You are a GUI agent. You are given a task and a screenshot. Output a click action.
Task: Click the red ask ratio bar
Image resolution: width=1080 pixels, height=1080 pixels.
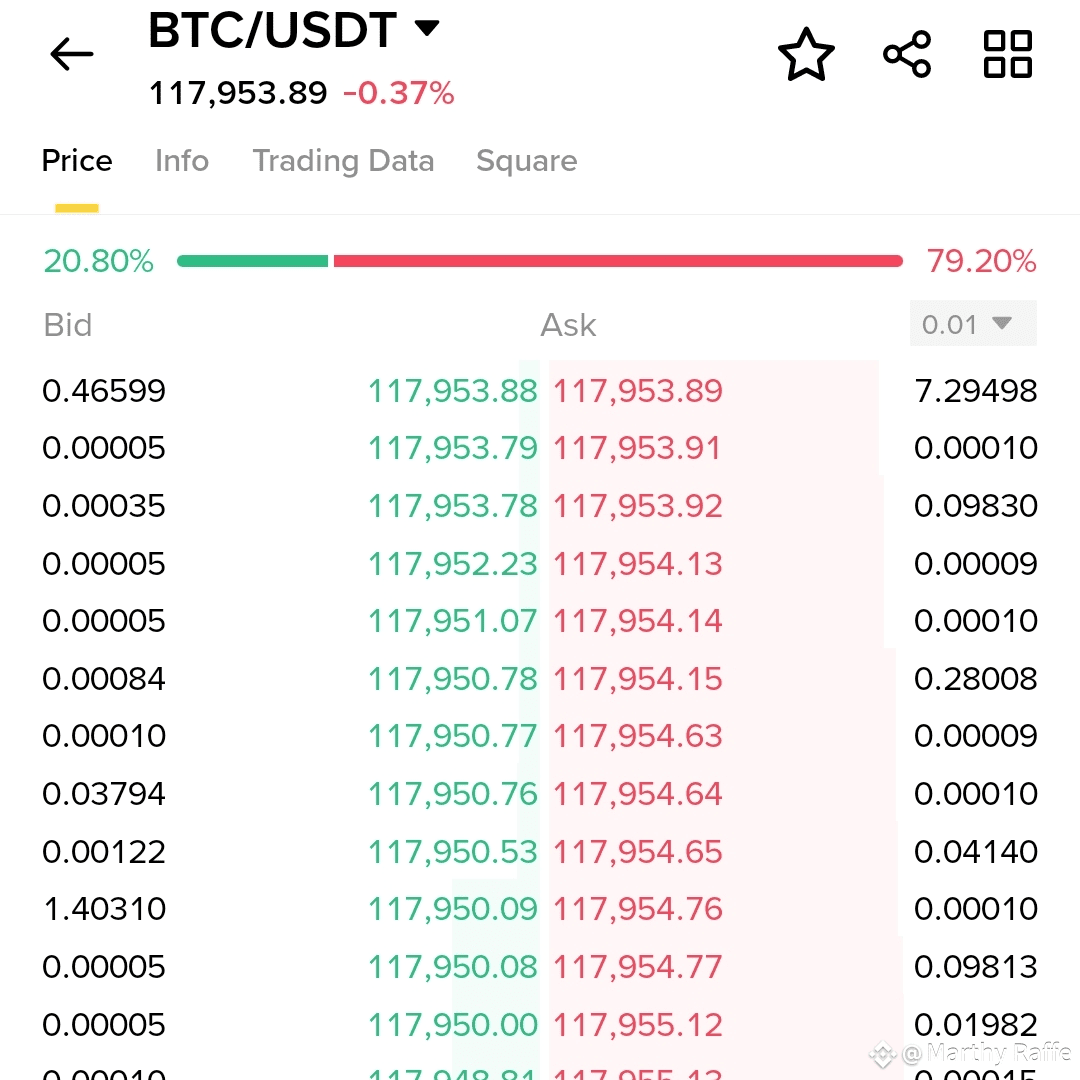pyautogui.click(x=618, y=261)
